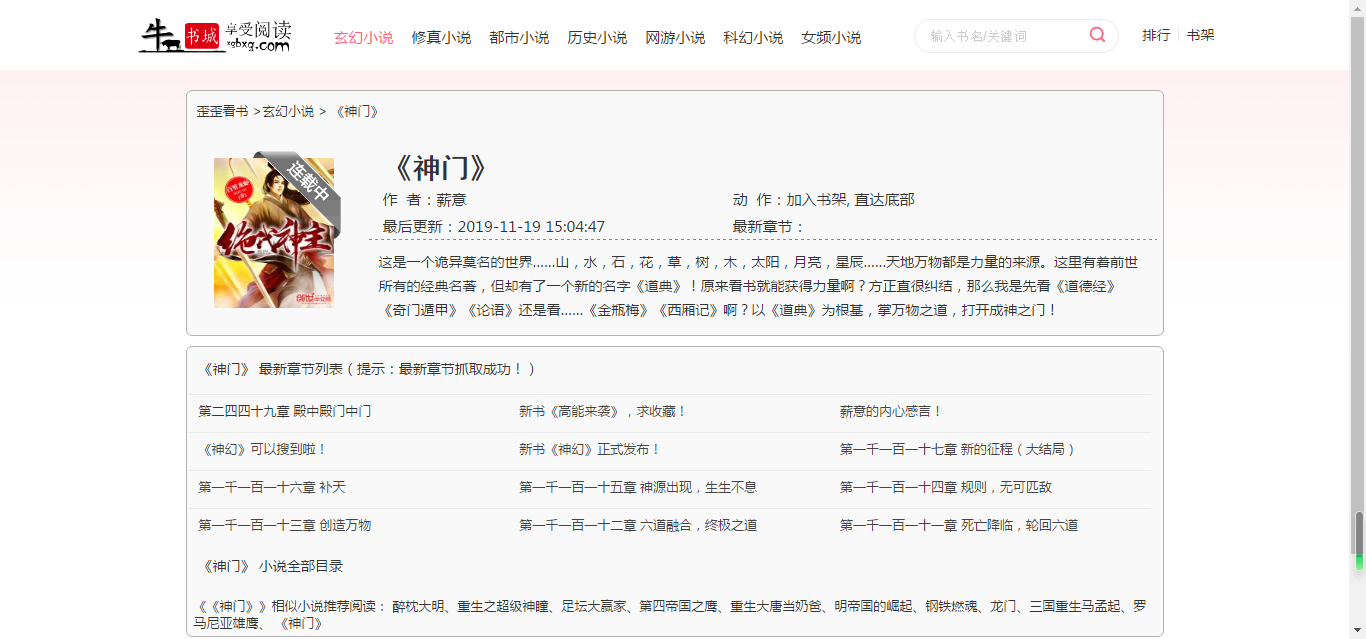The image size is (1366, 639).
Task: Open recommended novel 龙门
Action: (1003, 606)
